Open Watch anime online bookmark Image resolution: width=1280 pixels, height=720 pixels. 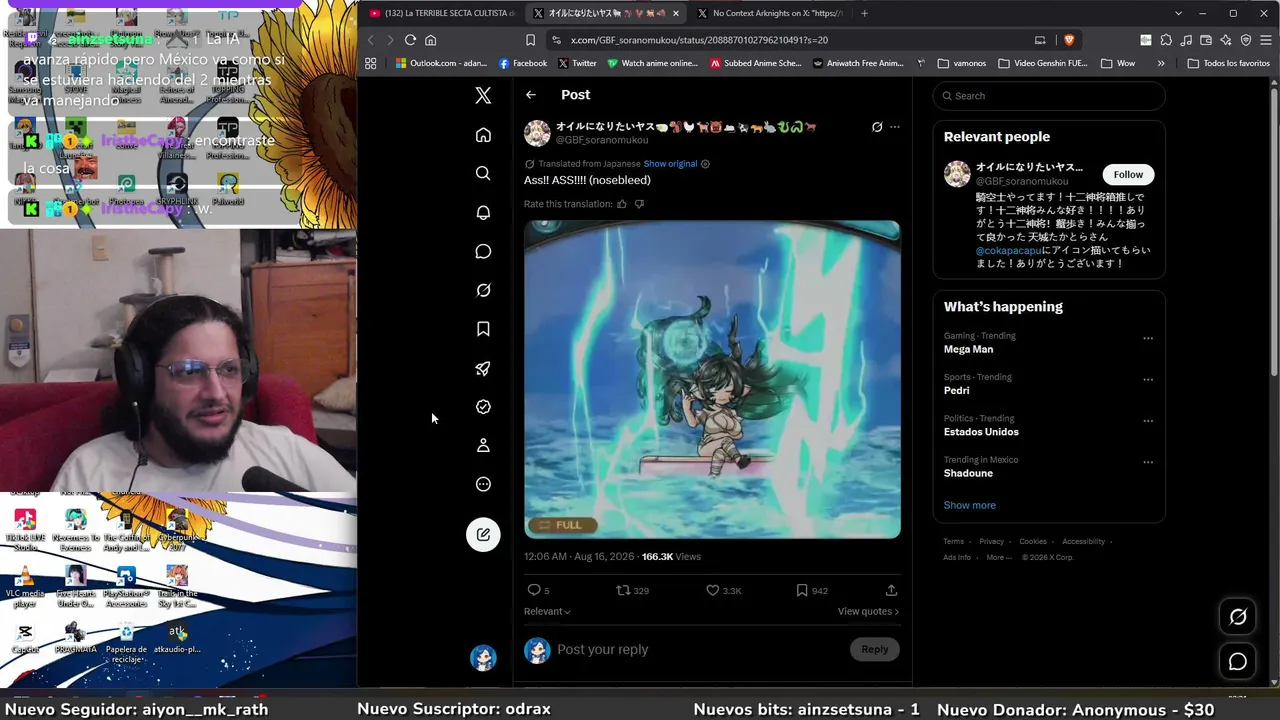click(652, 63)
